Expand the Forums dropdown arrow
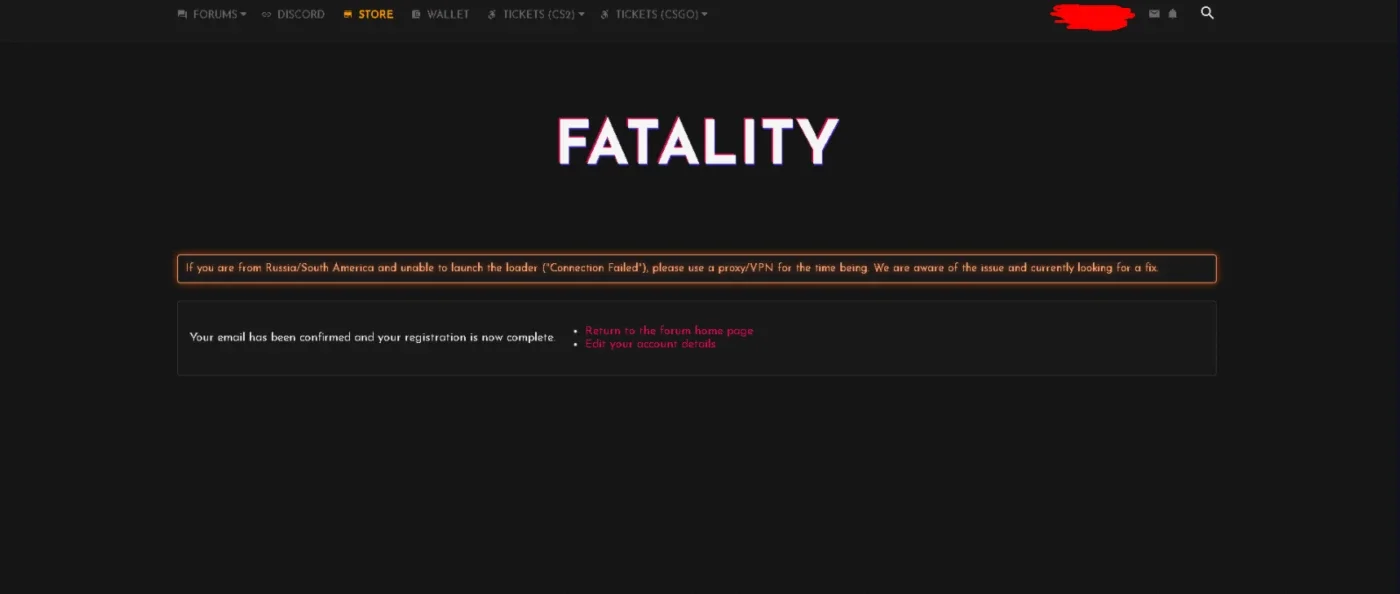1400x594 pixels. coord(243,15)
